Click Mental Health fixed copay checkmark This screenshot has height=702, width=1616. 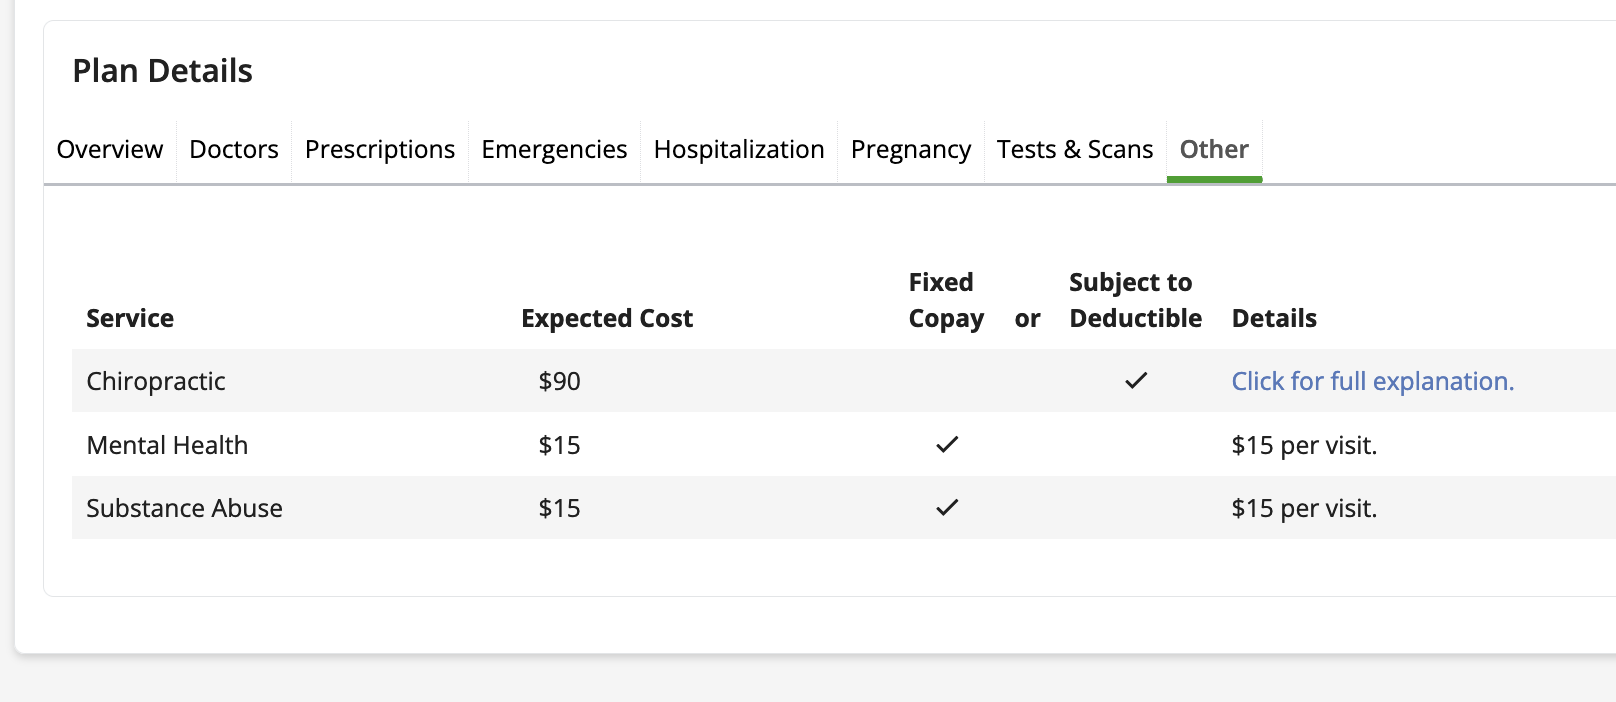point(947,445)
